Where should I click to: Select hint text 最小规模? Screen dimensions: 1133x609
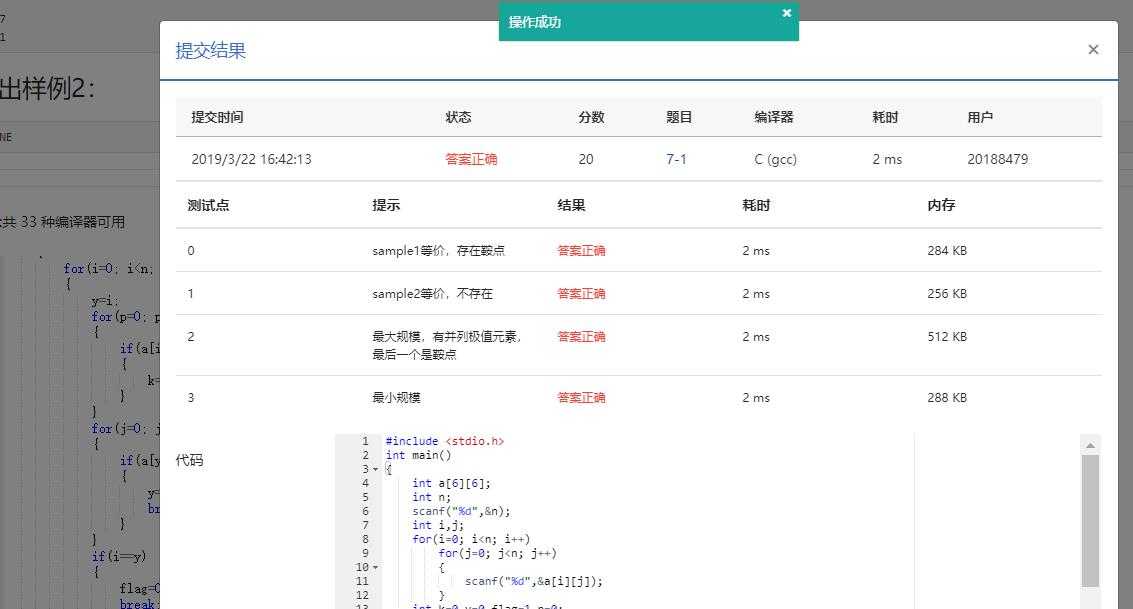click(396, 398)
